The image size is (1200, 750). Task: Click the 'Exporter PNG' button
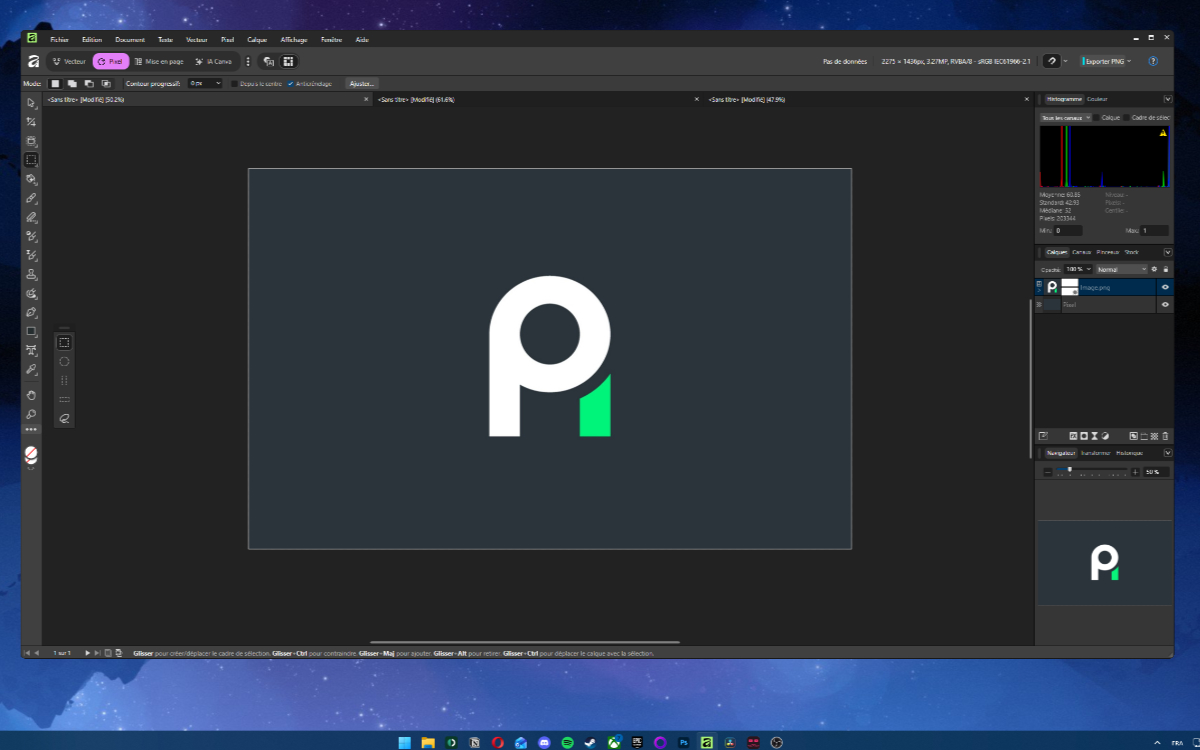click(1103, 61)
